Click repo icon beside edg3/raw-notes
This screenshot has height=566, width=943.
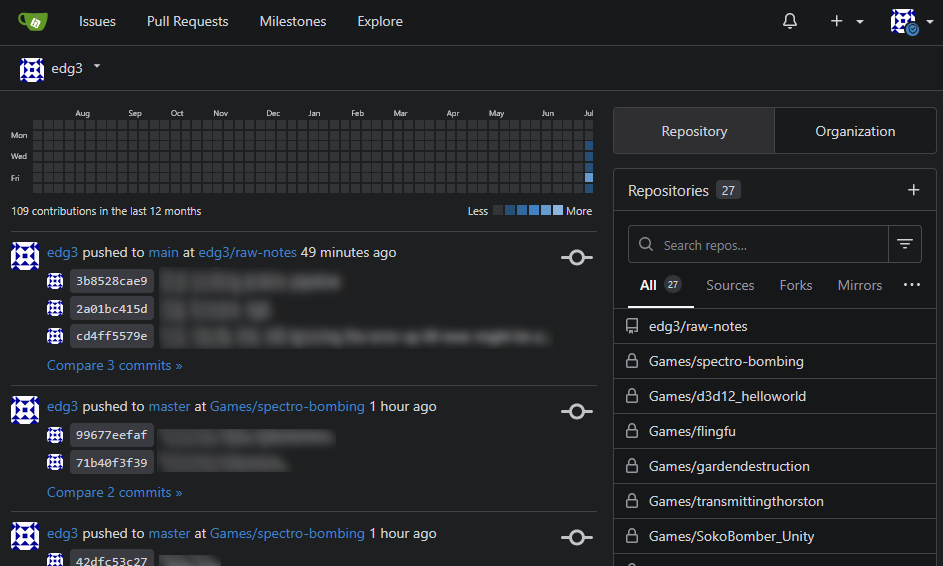[631, 326]
